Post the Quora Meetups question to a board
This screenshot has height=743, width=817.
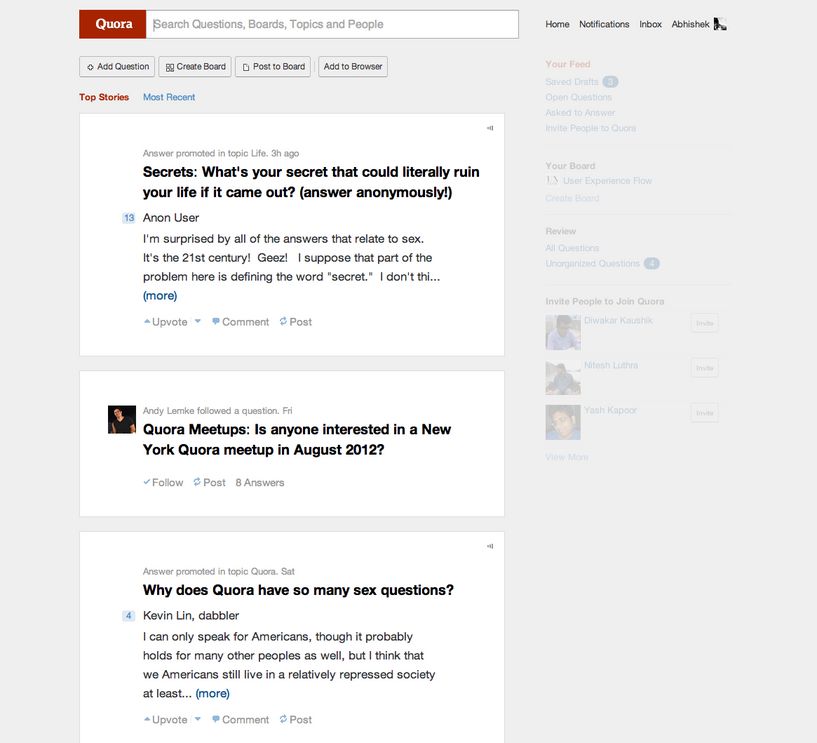pyautogui.click(x=209, y=482)
